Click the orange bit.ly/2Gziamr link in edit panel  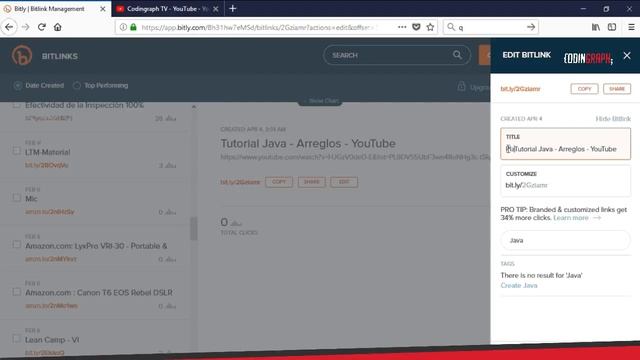[x=520, y=89]
